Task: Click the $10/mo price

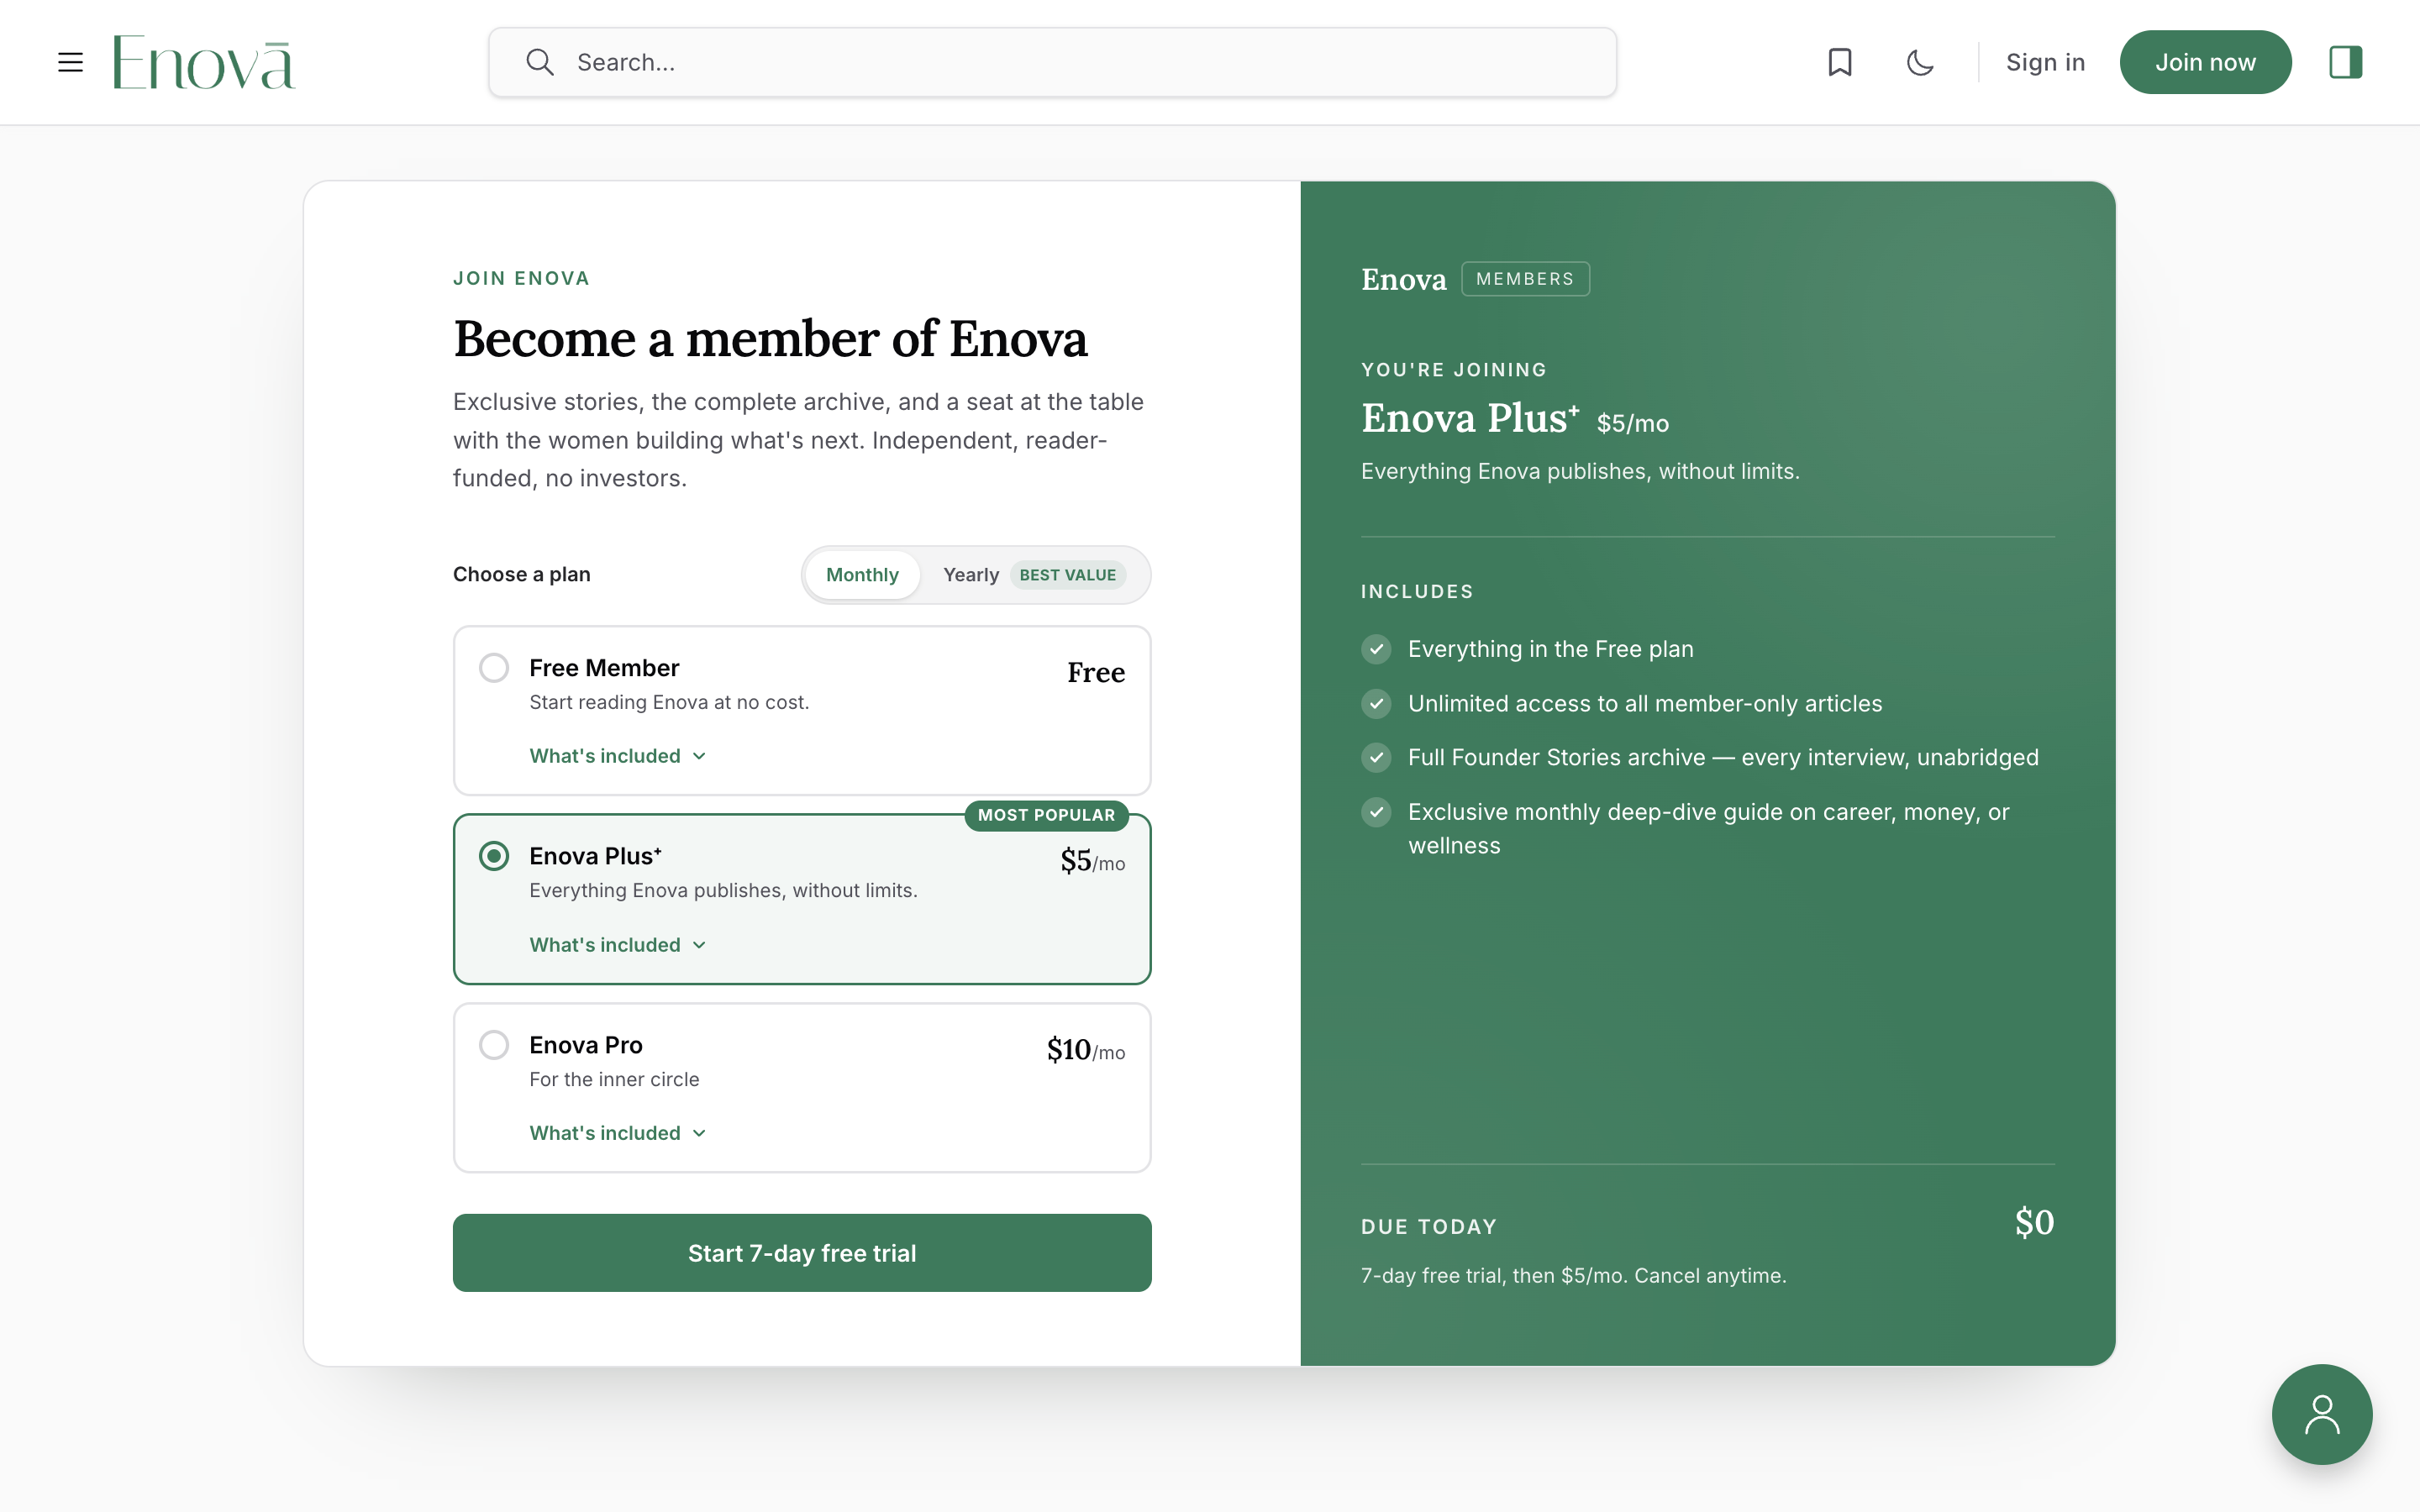Action: pyautogui.click(x=1086, y=1050)
